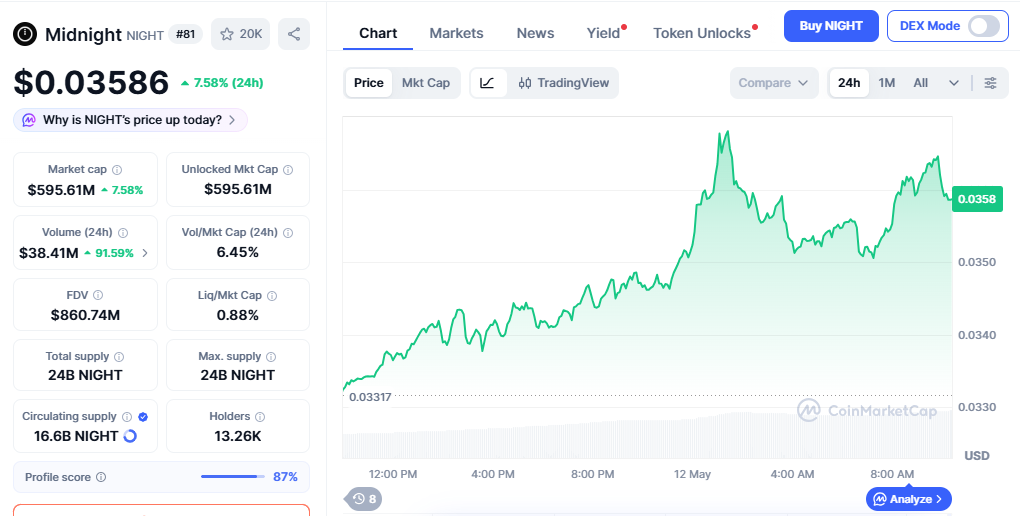The width and height of the screenshot is (1020, 516).
Task: Set chart range to 1M
Action: pyautogui.click(x=887, y=83)
